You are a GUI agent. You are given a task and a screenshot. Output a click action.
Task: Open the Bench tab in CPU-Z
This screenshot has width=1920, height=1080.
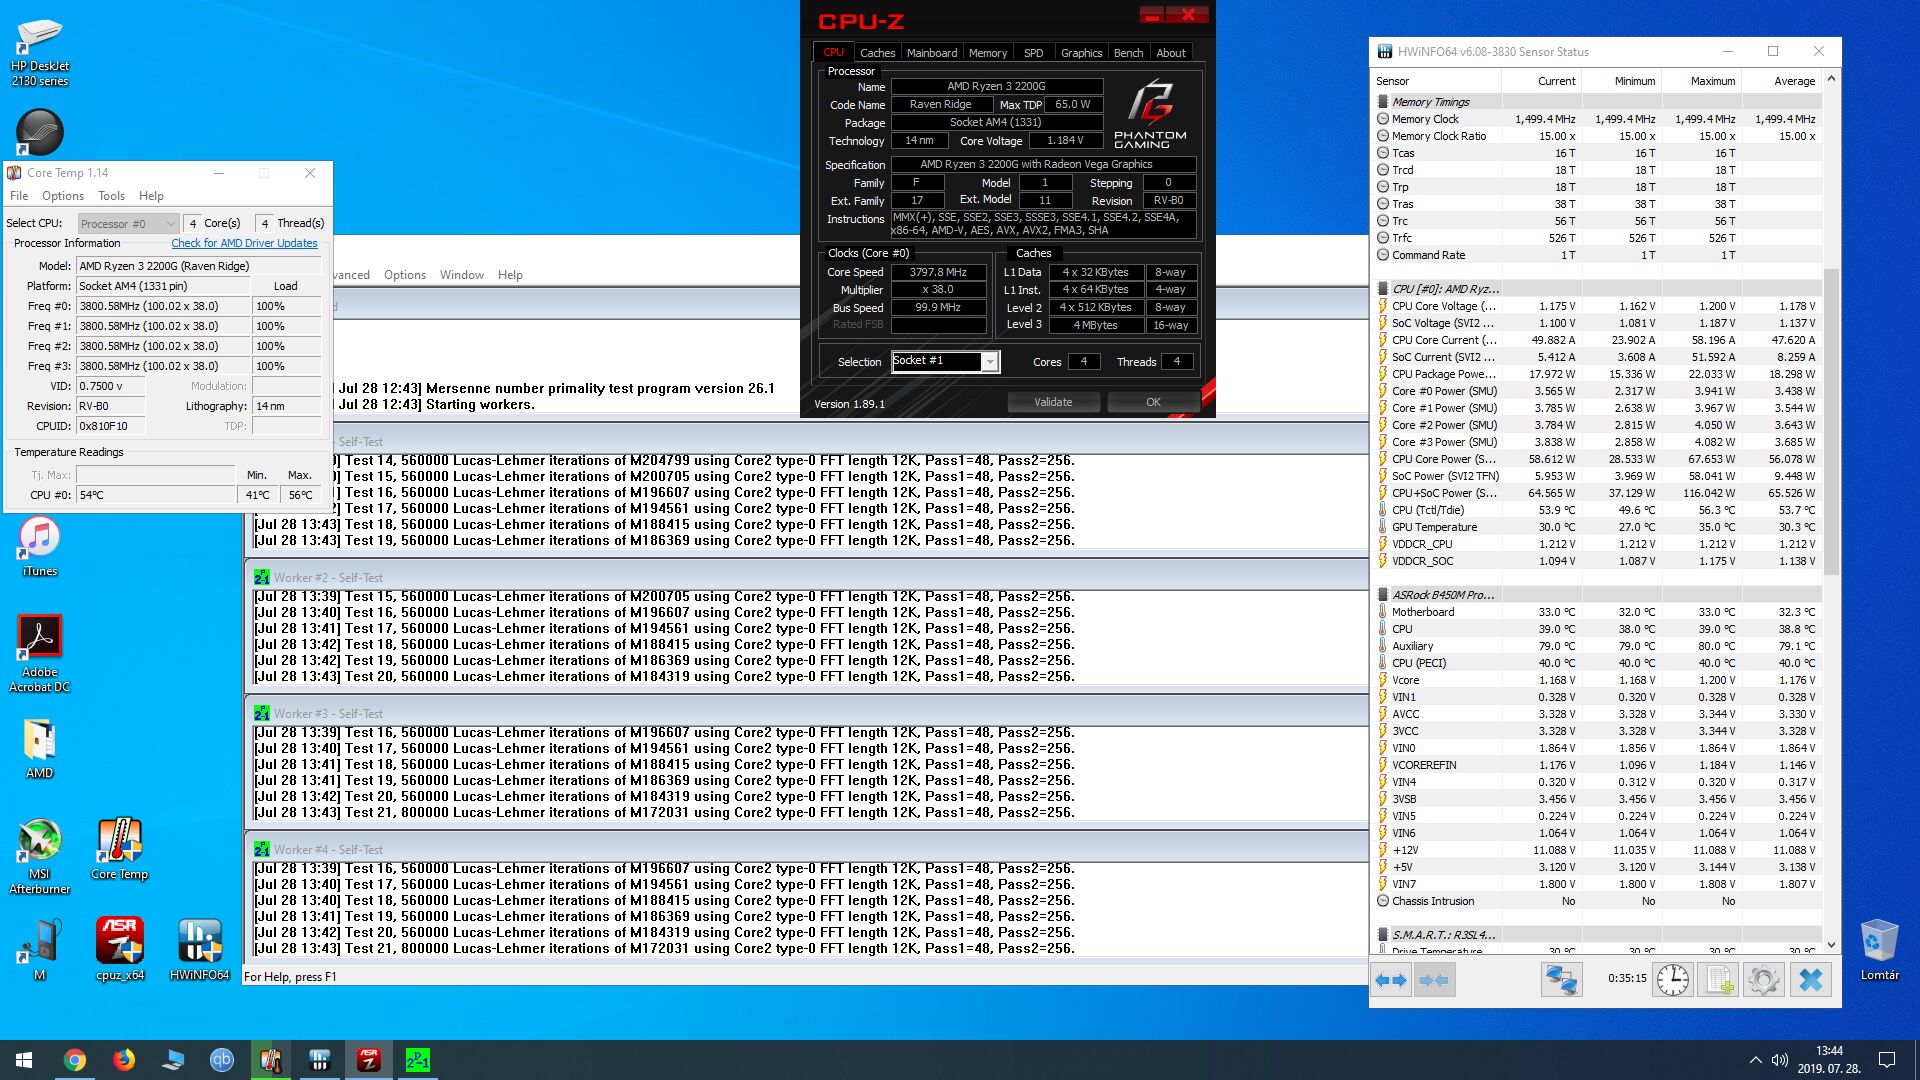coord(1128,53)
